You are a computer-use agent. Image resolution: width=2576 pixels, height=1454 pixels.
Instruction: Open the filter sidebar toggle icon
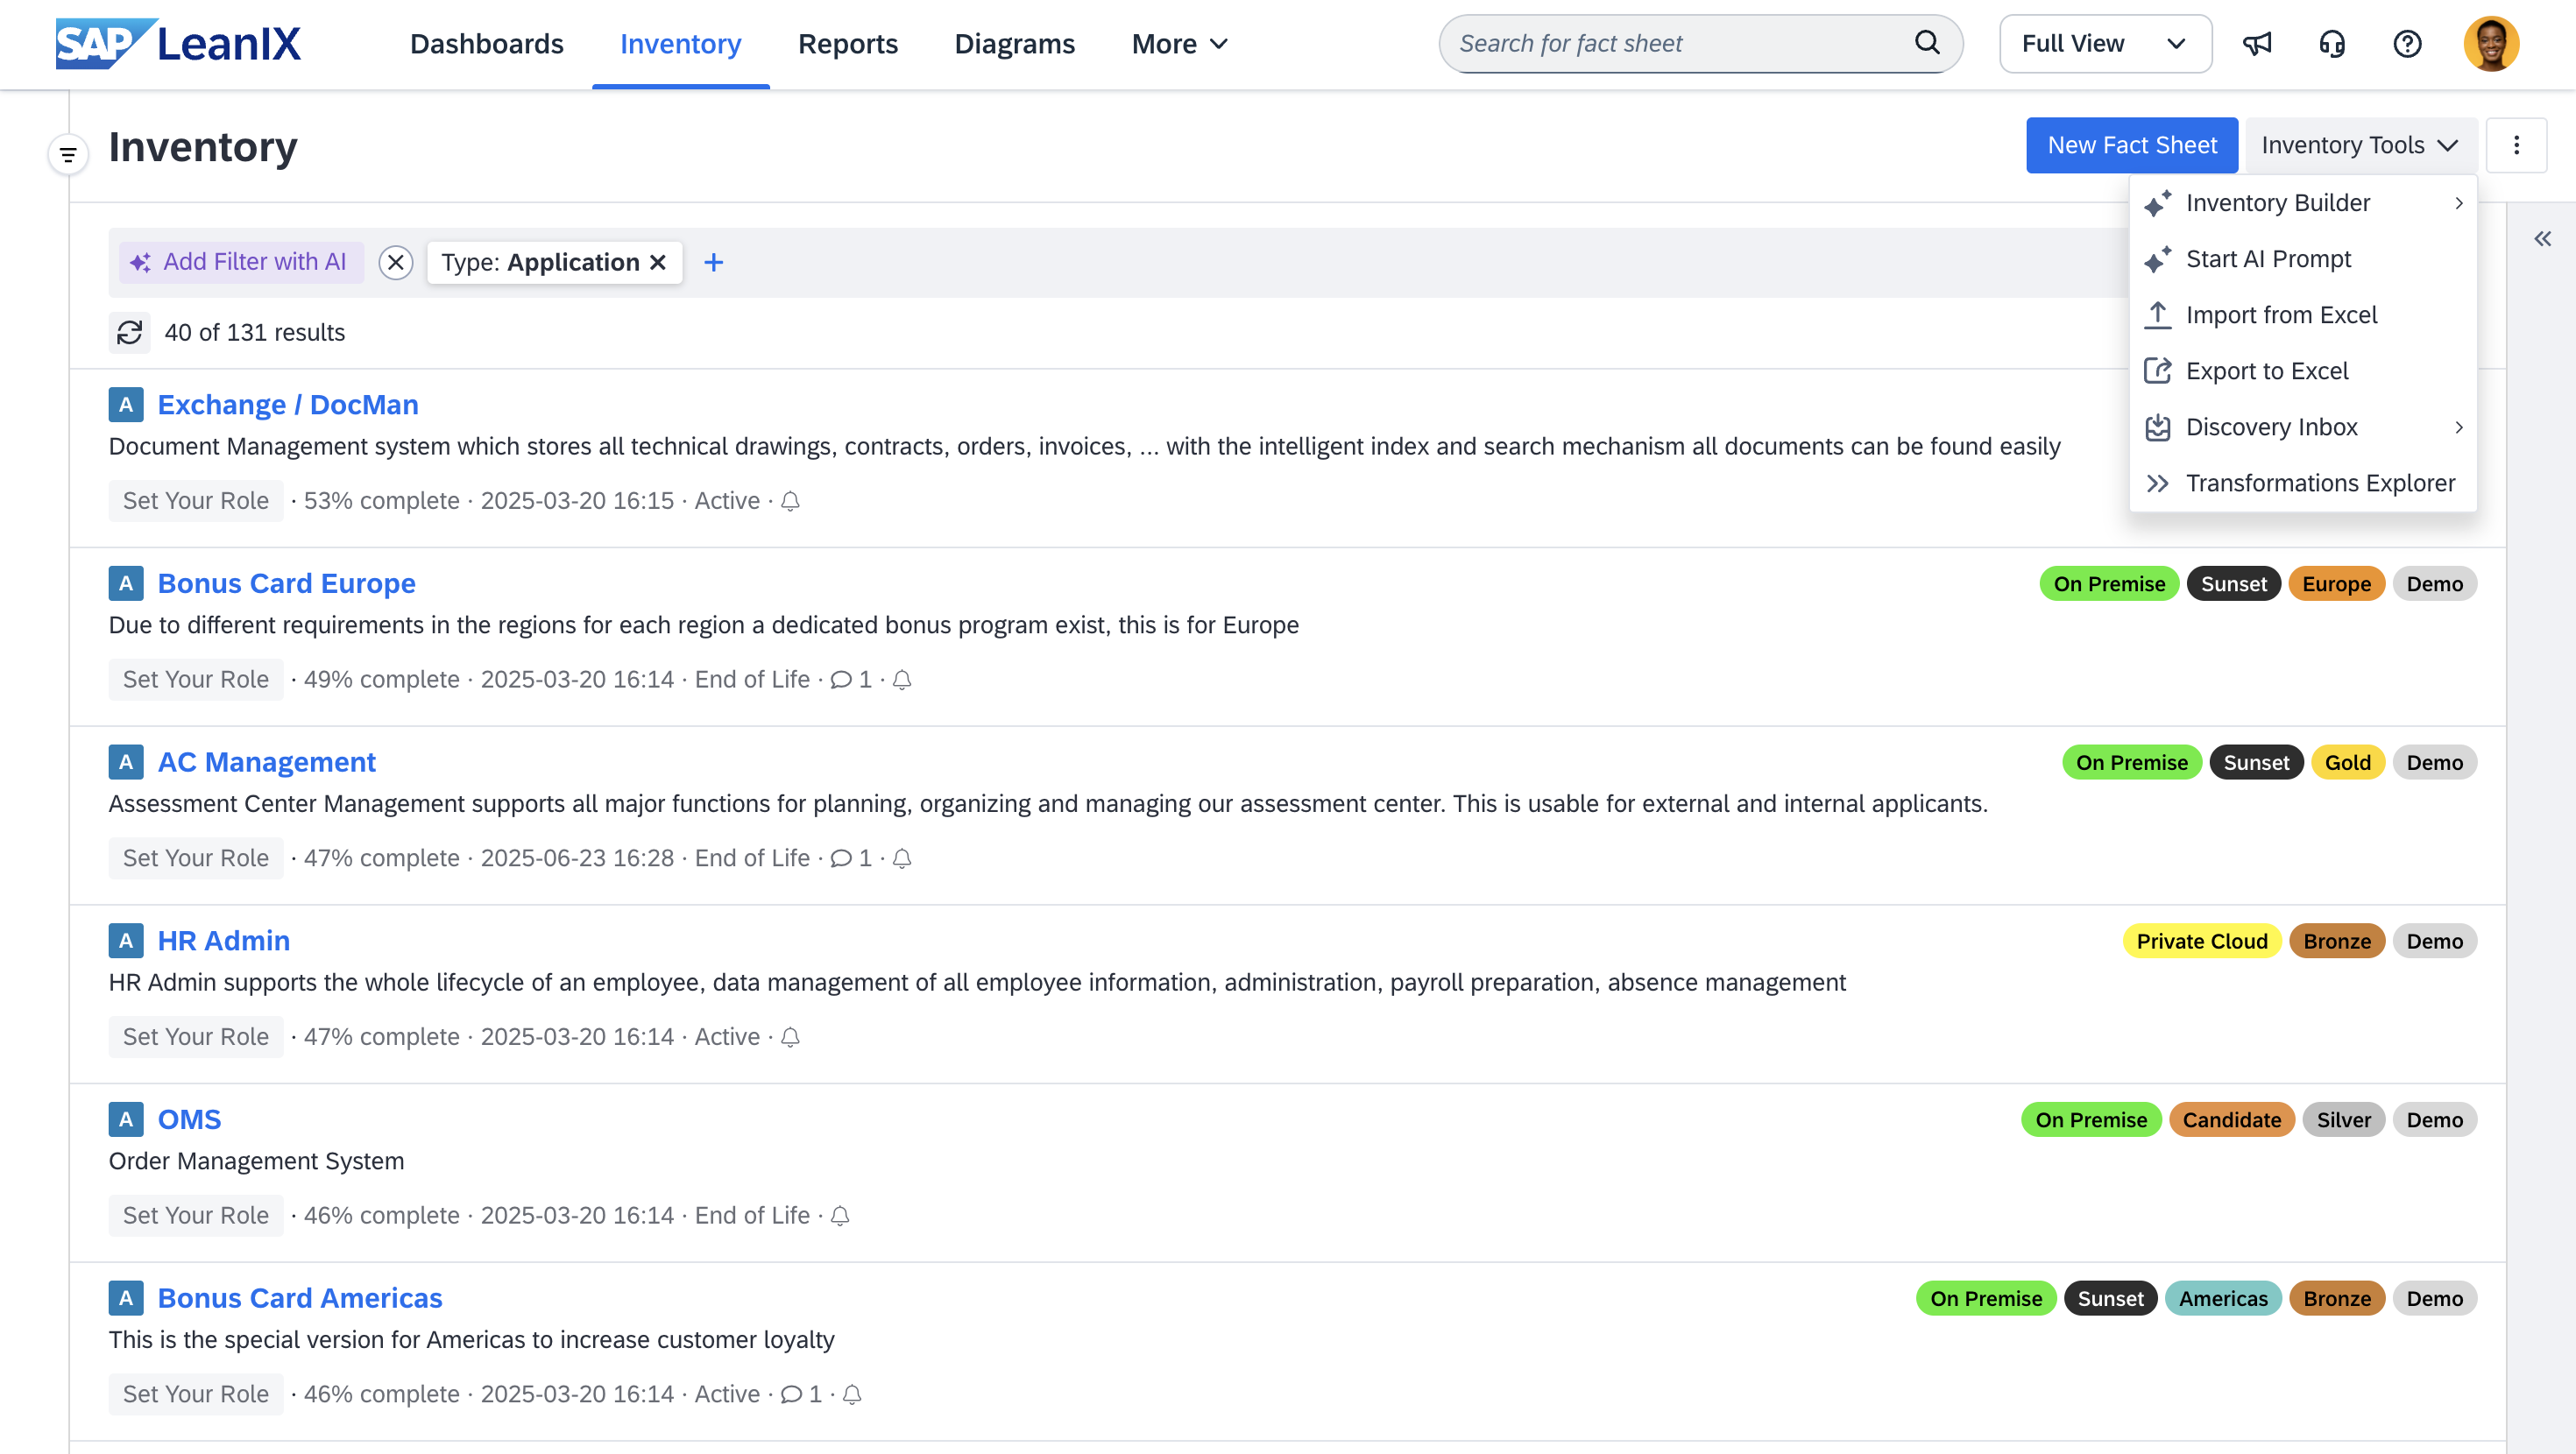pyautogui.click(x=68, y=154)
